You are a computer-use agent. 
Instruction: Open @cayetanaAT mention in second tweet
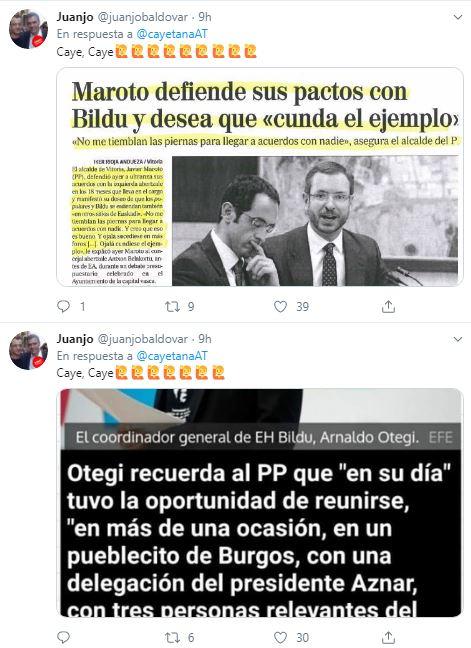pyautogui.click(x=171, y=356)
